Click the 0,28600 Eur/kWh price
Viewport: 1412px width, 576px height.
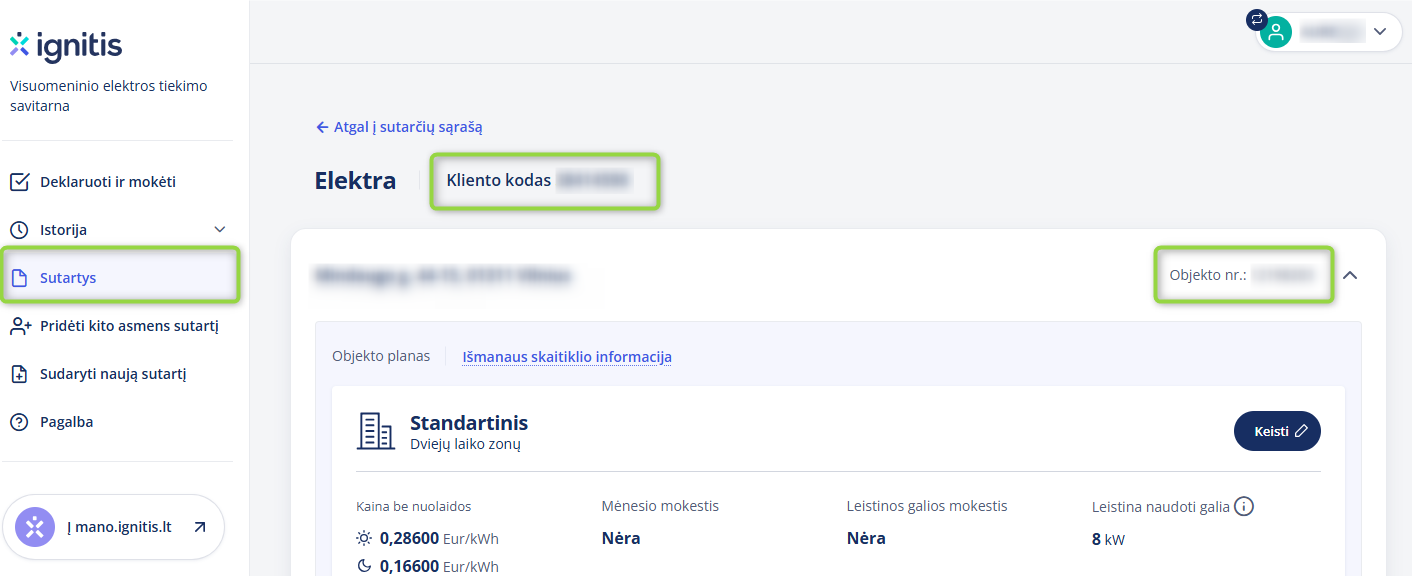pos(439,538)
